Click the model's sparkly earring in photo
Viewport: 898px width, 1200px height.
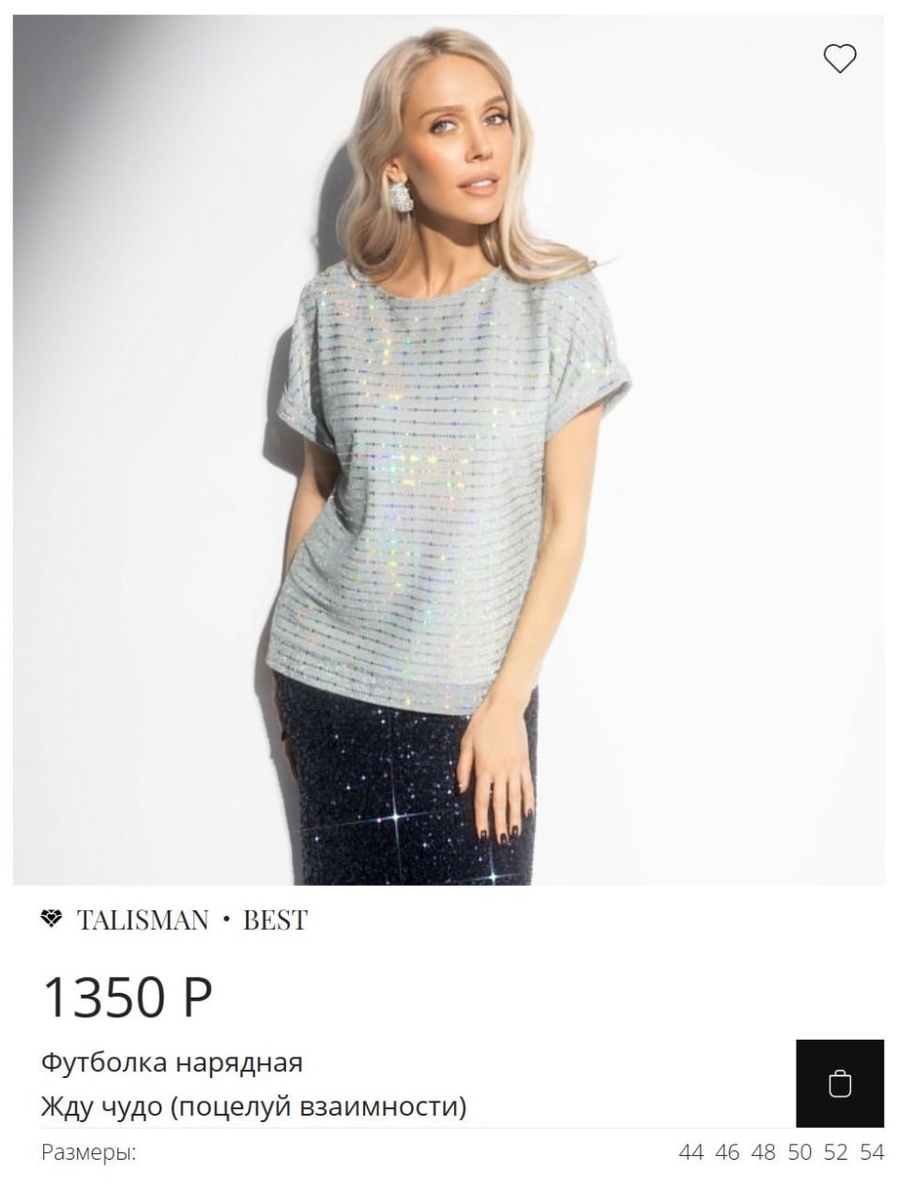401,194
